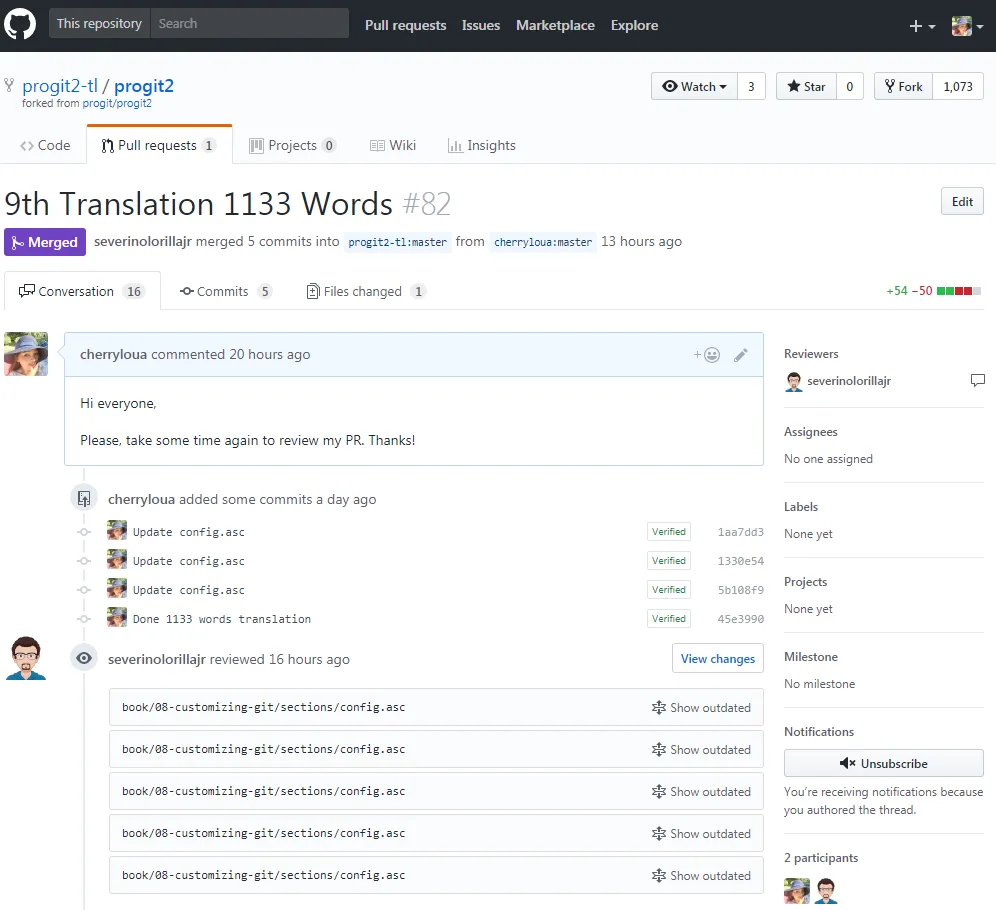Viewport: 996px width, 910px height.
Task: Open the progit2-tl:master branch label
Action: click(x=398, y=242)
